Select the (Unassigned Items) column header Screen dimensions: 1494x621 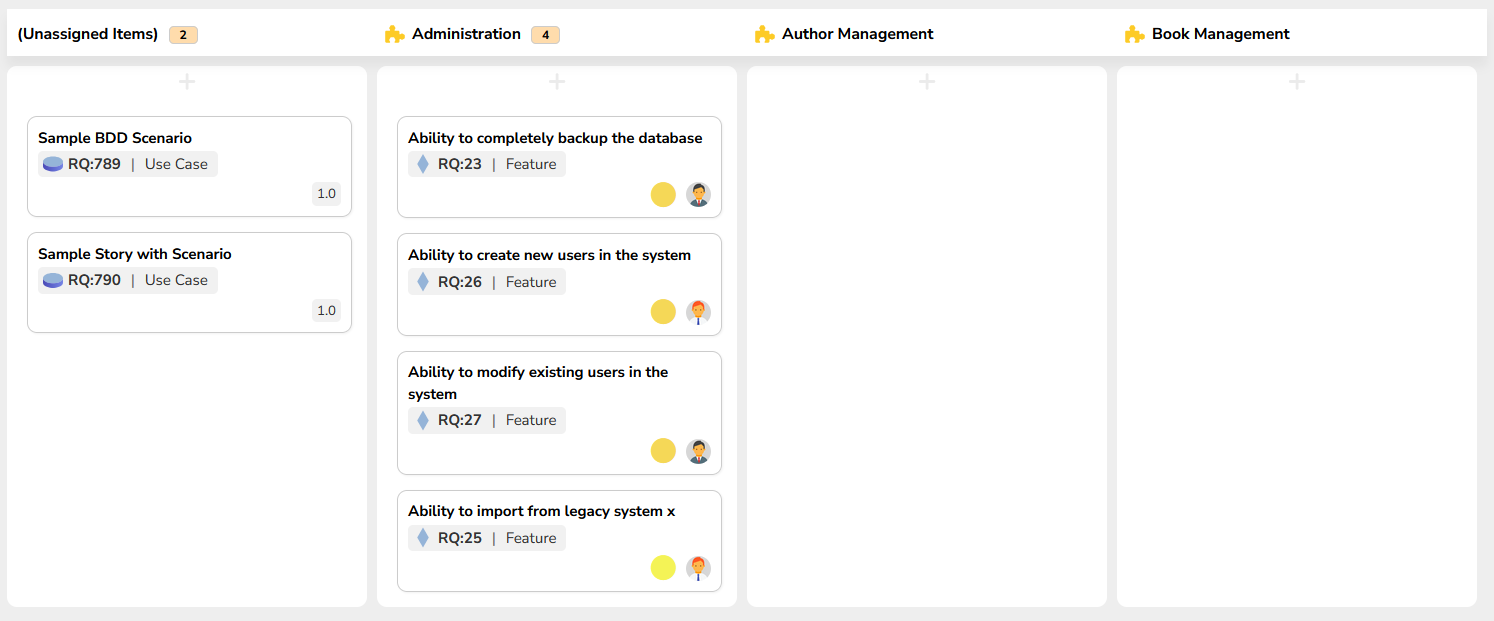click(x=88, y=34)
